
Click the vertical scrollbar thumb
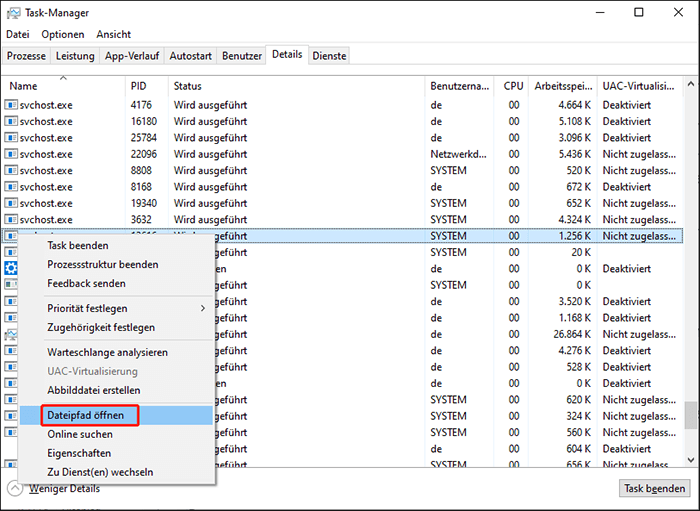point(690,414)
